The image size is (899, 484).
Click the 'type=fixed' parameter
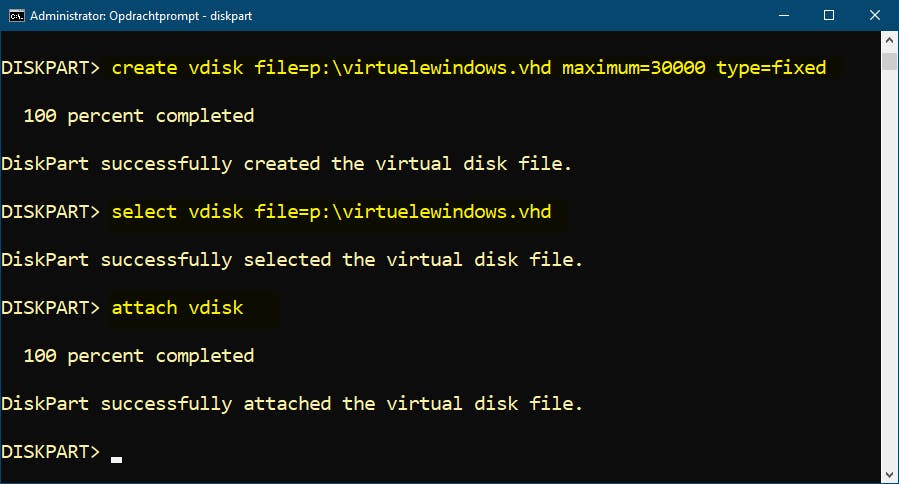point(771,68)
